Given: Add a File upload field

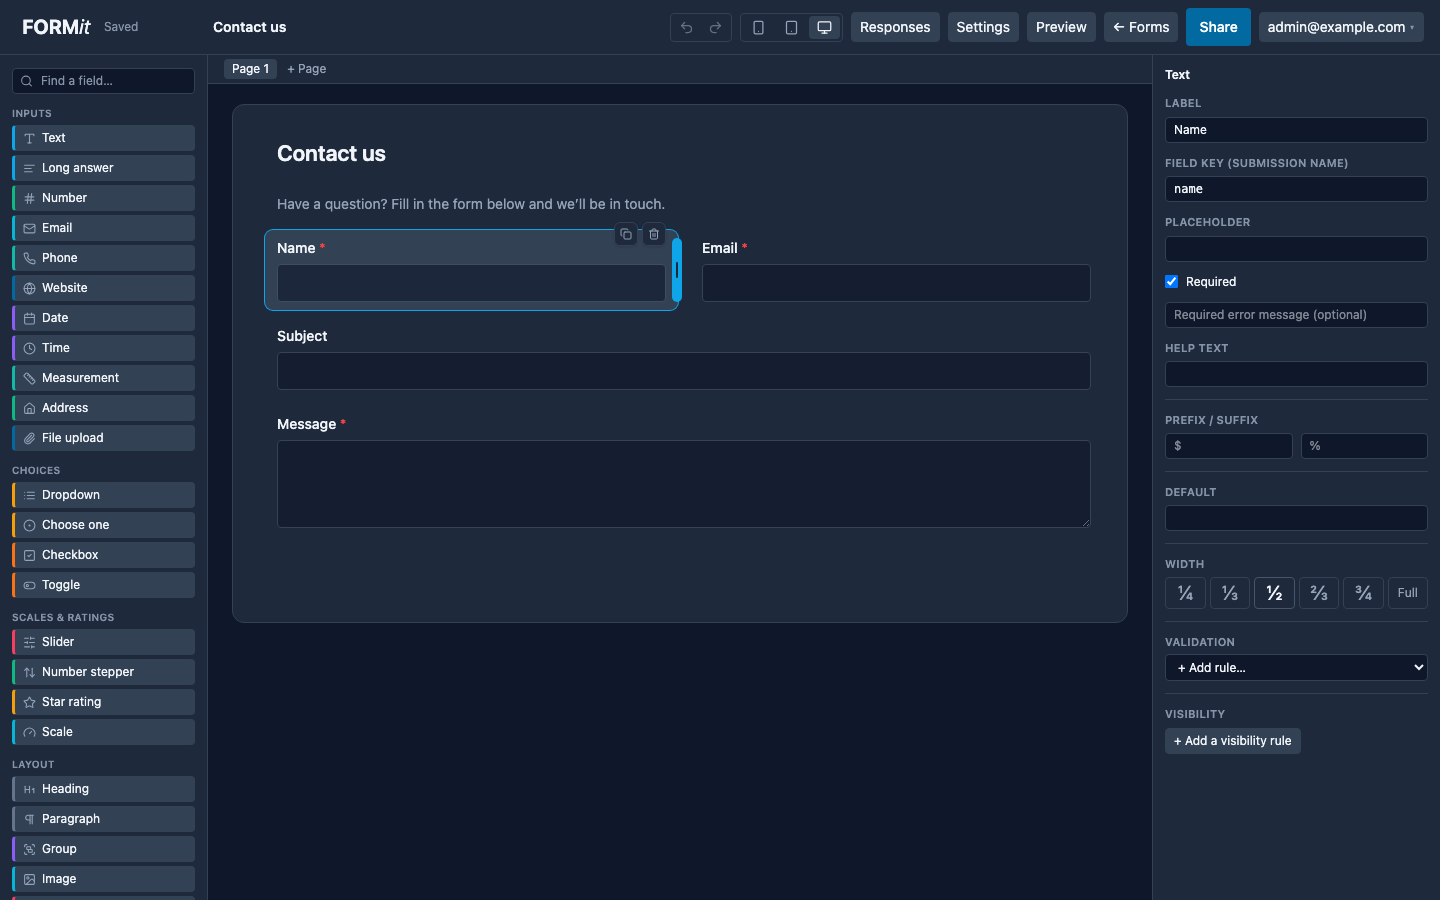Looking at the screenshot, I should [103, 438].
